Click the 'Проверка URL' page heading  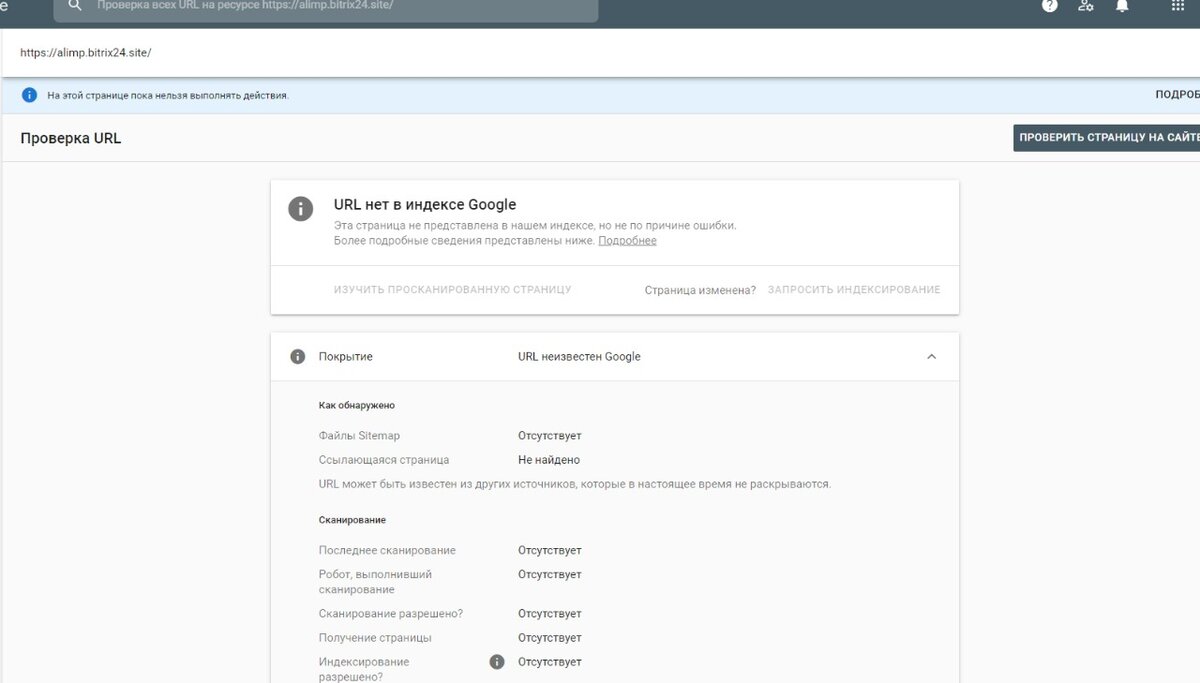click(x=71, y=139)
